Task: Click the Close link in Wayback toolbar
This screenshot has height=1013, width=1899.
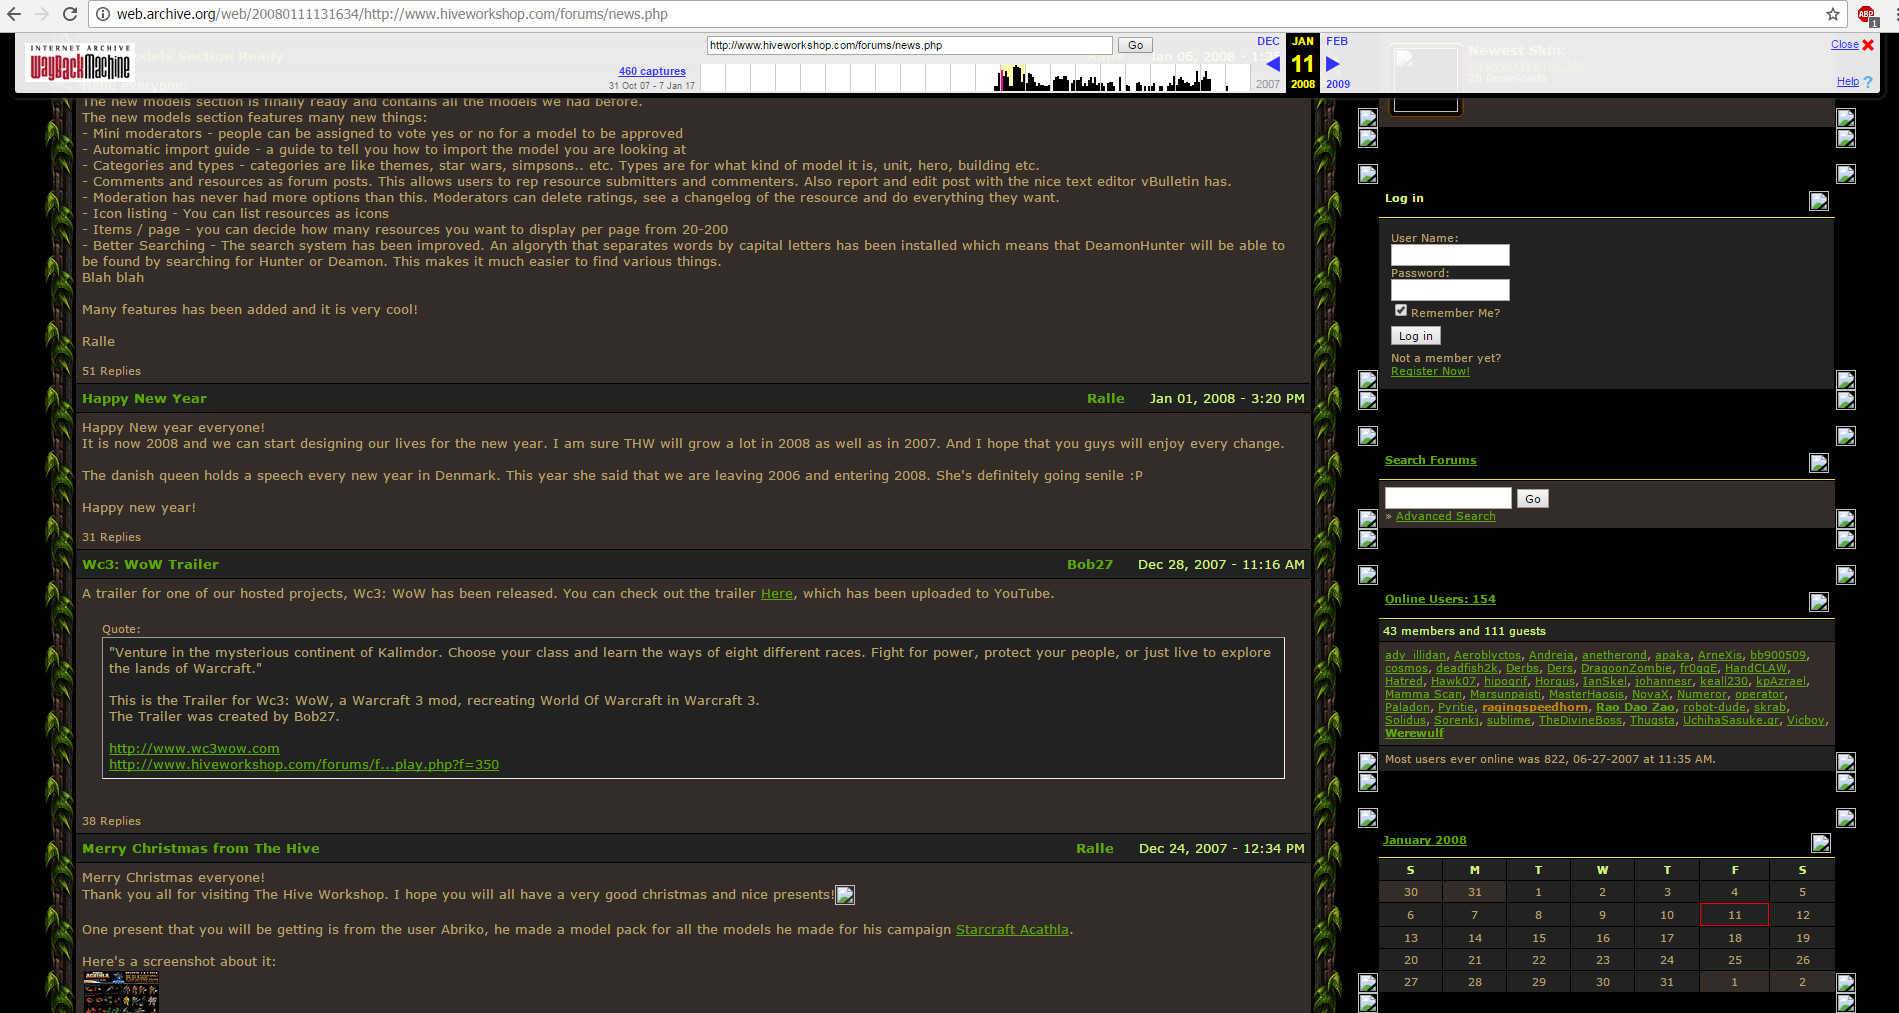Action: 1845,44
